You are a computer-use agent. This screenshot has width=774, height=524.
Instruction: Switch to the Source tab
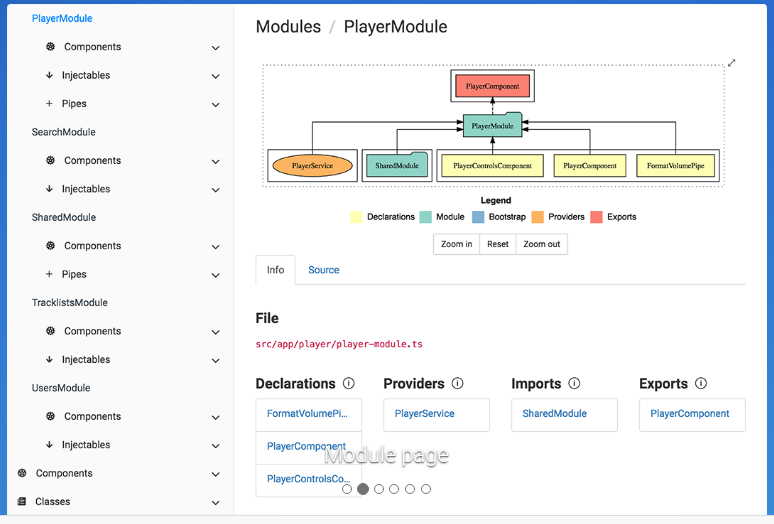click(x=323, y=270)
